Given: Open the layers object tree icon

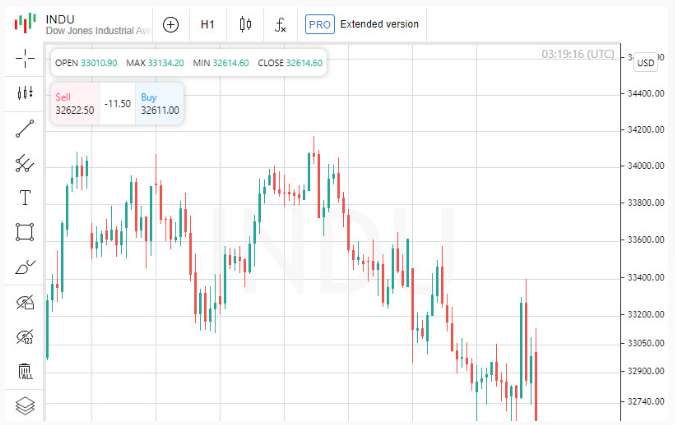Looking at the screenshot, I should 25,406.
